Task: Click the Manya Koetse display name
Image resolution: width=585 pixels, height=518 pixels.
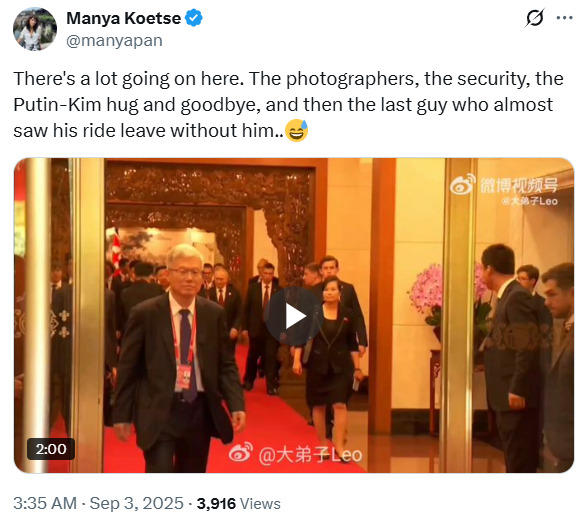Action: tap(123, 18)
